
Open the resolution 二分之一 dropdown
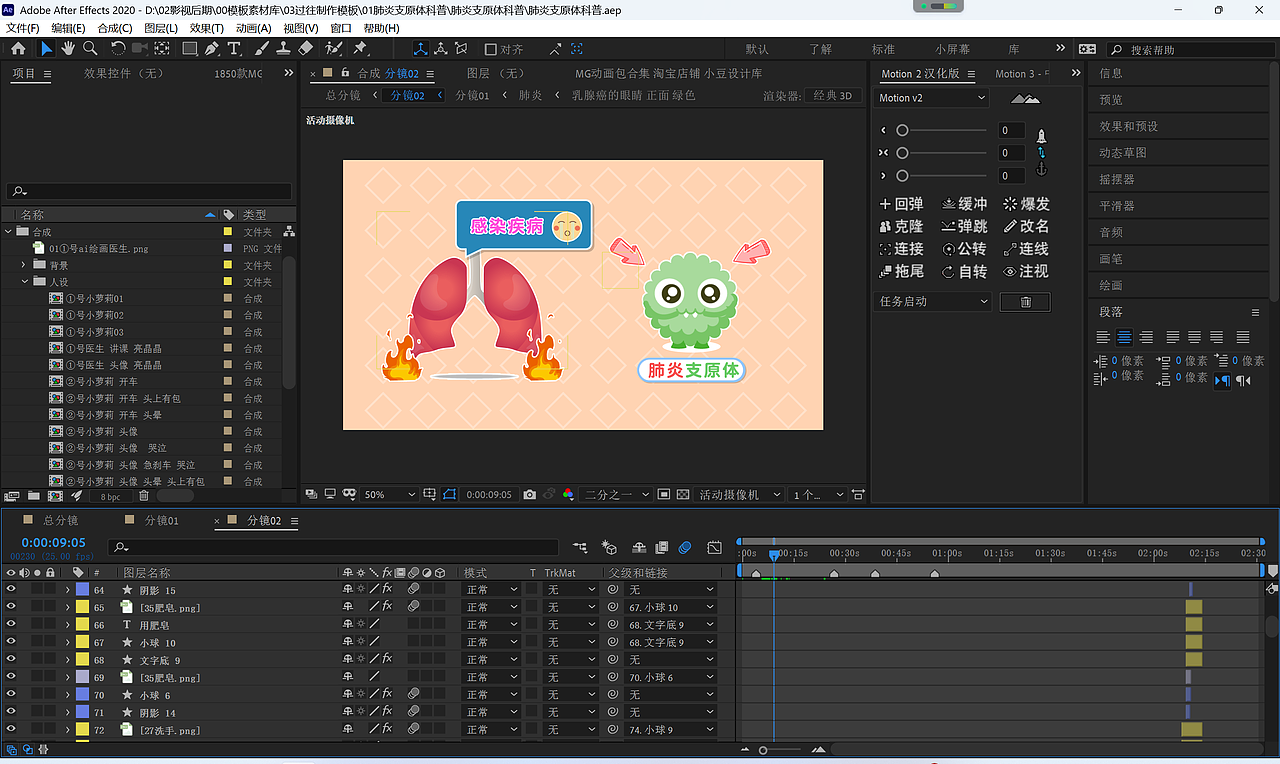pyautogui.click(x=617, y=494)
